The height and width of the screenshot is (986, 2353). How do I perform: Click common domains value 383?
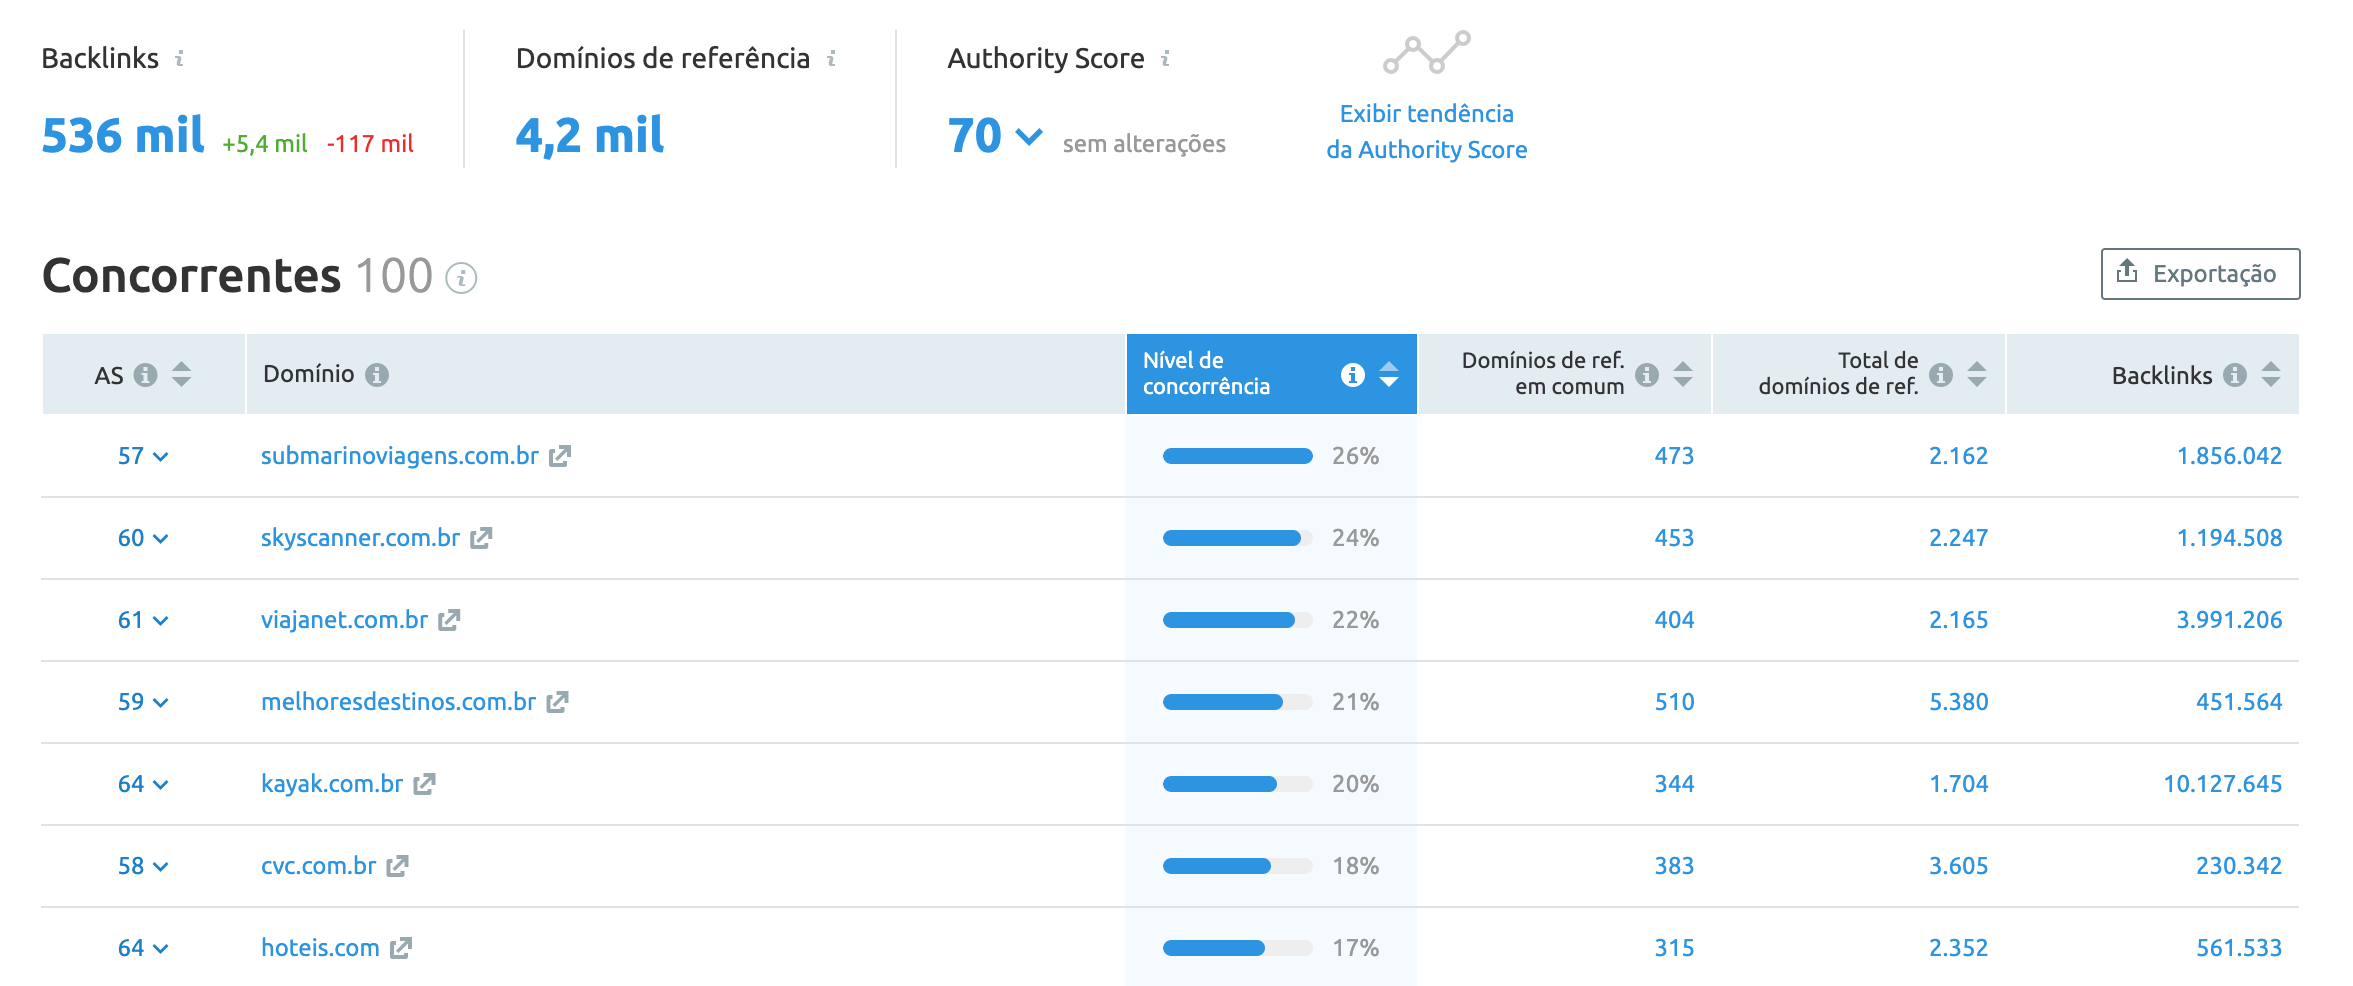coord(1674,866)
